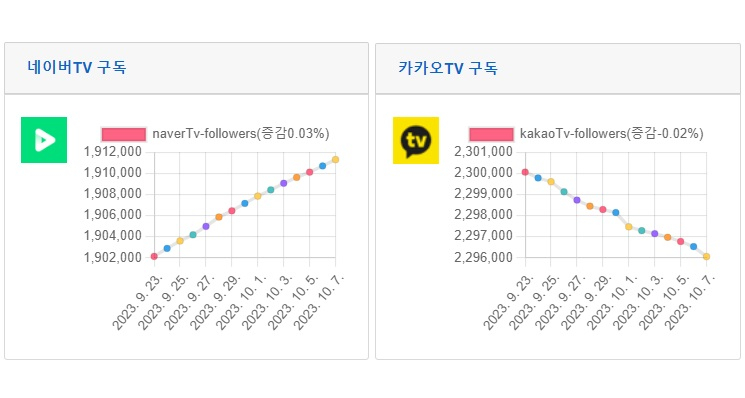Click the 1,902,000 axis label on Naver chart

point(113,257)
